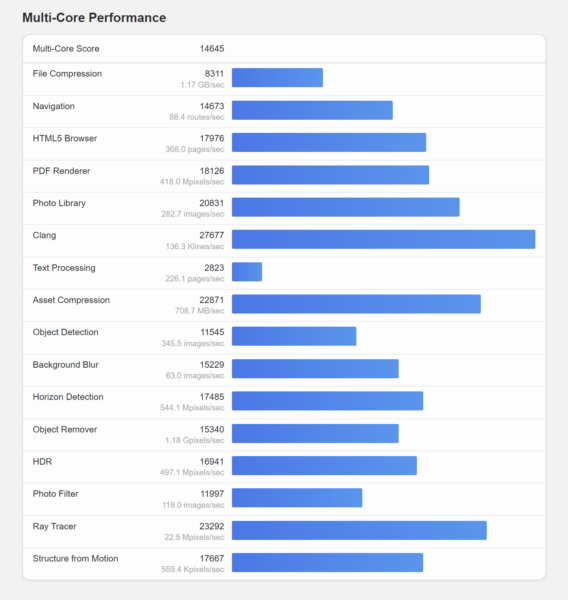Click the Clang score bar
568x600 pixels.
point(384,239)
